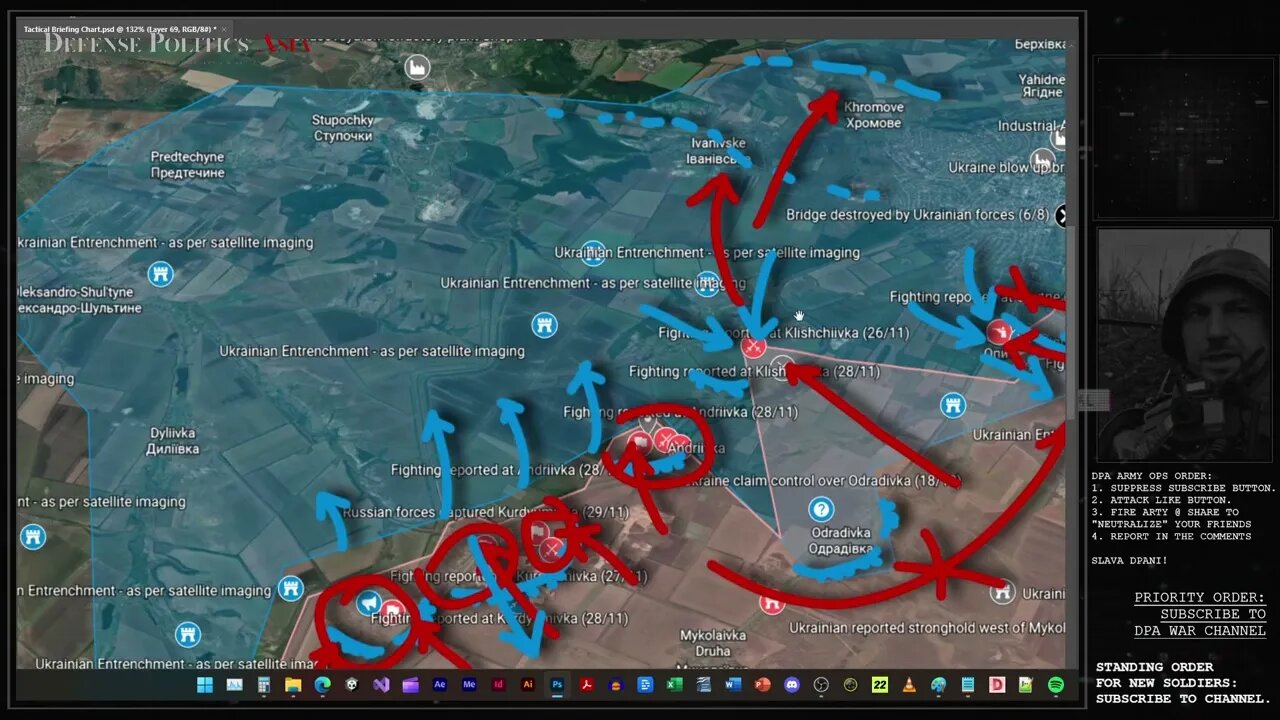1280x720 pixels.
Task: Click 'Ukrainian reported stronghold west of Mykol' label
Action: tap(927, 628)
